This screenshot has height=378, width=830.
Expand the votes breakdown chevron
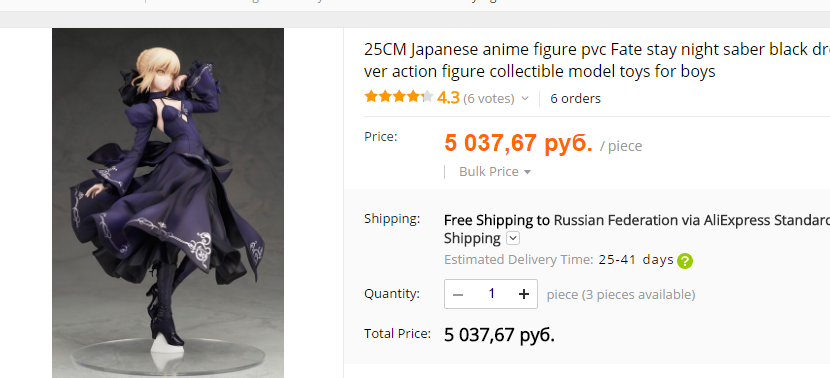[525, 98]
